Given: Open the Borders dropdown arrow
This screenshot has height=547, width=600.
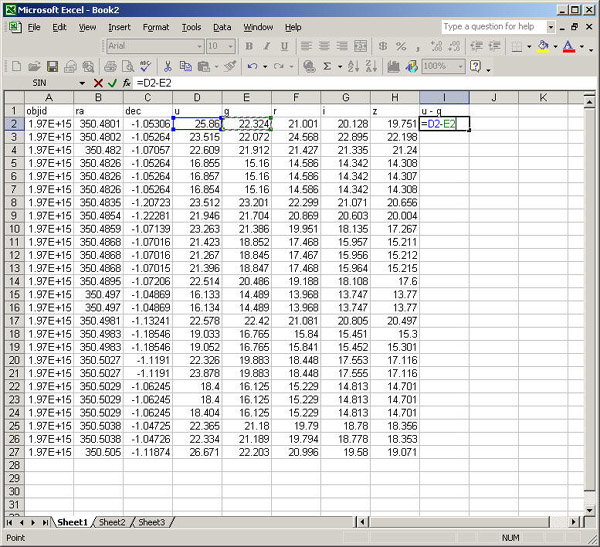Looking at the screenshot, I should pyautogui.click(x=529, y=47).
